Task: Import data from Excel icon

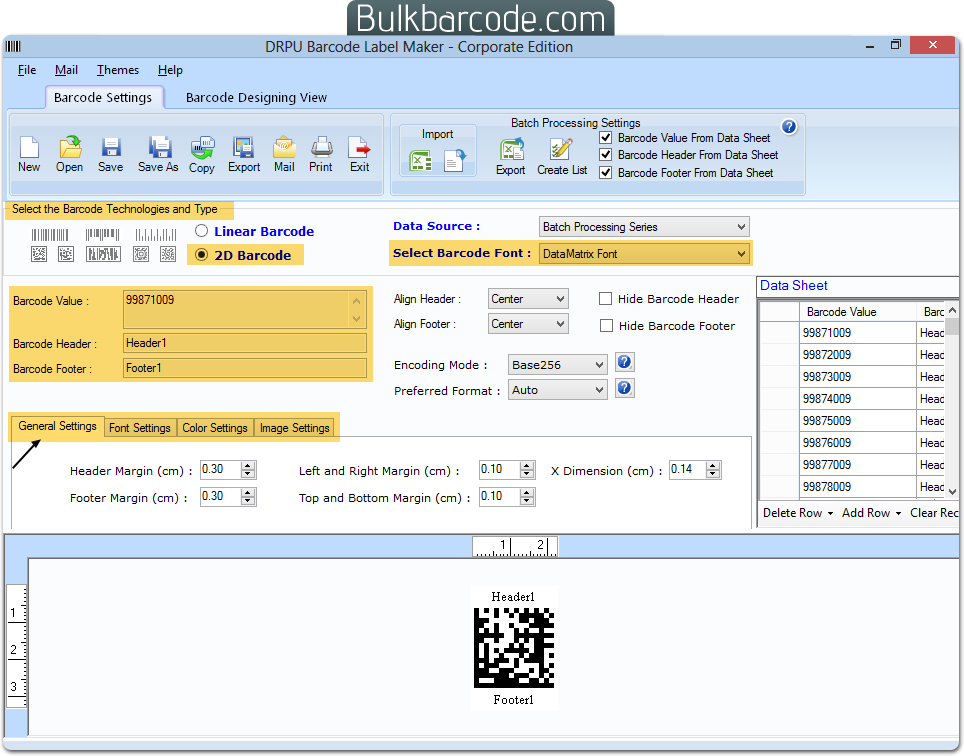Action: [x=421, y=161]
